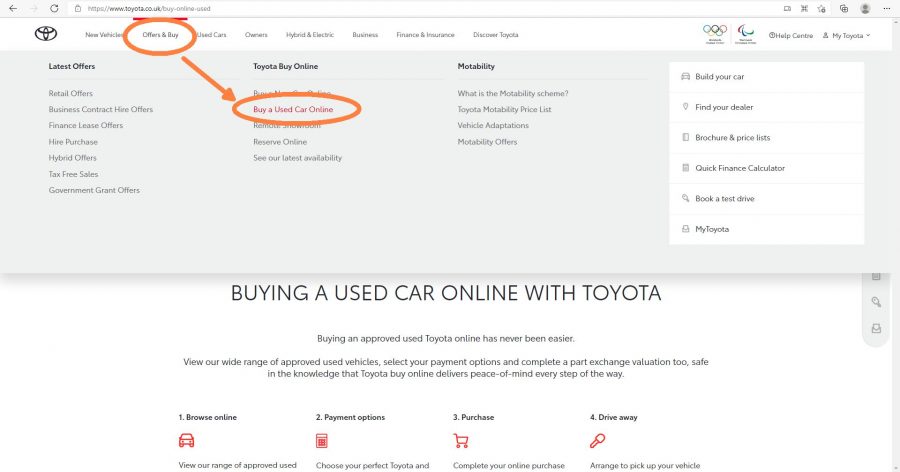Select Buy a Used Car Online
Viewport: 900px width, 472px height.
coord(293,109)
